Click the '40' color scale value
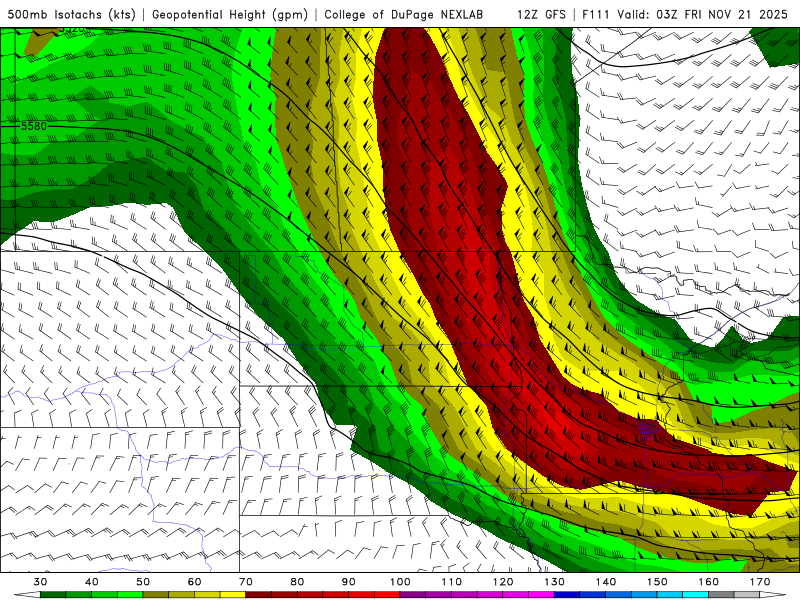 92,582
